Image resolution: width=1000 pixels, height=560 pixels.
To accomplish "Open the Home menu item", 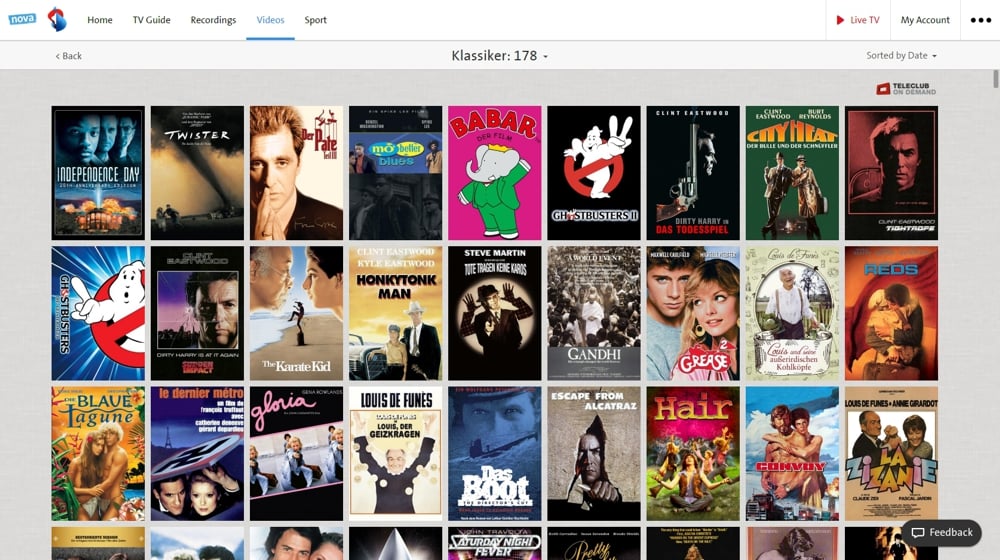I will click(99, 20).
